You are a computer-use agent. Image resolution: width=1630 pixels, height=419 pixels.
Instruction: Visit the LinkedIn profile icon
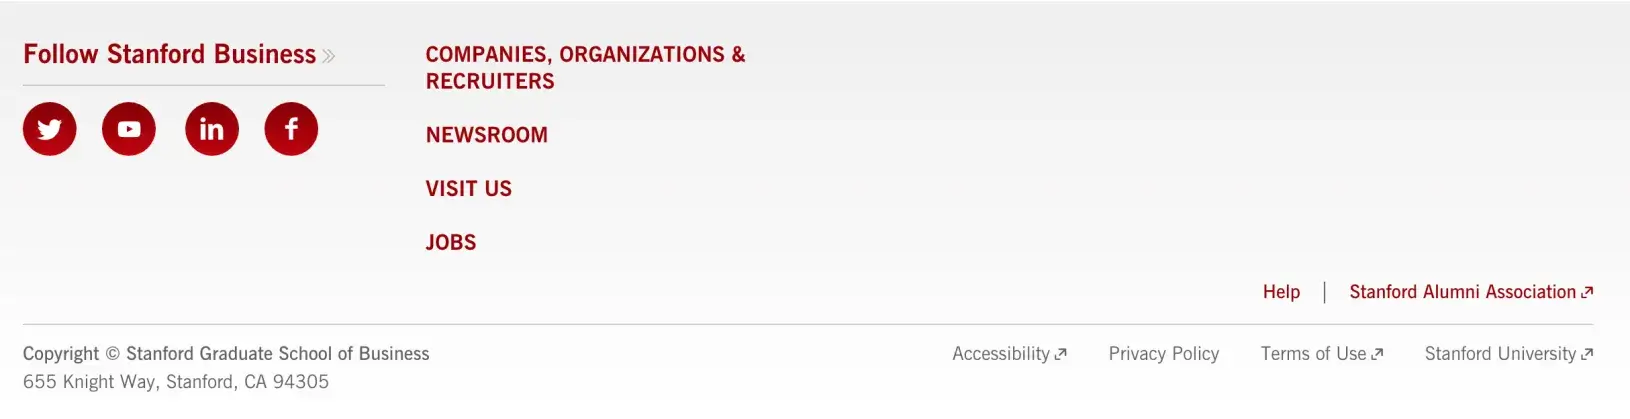212,129
